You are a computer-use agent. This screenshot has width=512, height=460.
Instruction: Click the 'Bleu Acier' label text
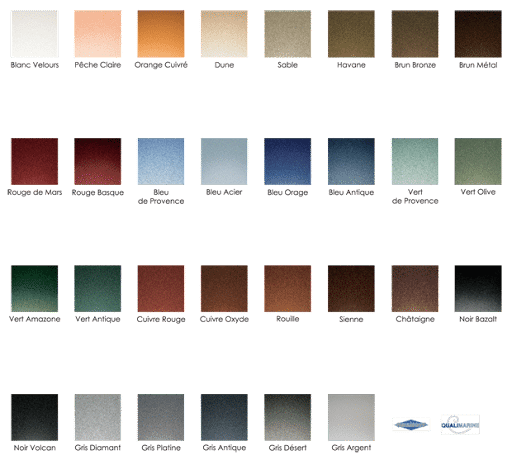pyautogui.click(x=224, y=192)
